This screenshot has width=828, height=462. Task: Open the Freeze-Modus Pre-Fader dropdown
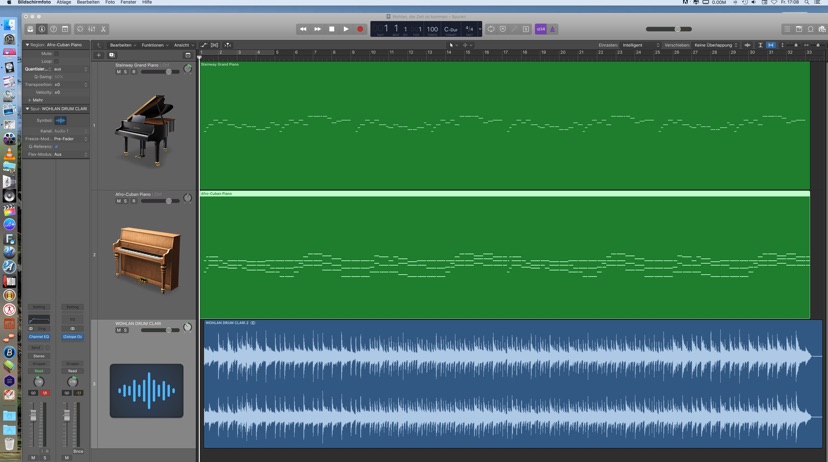click(71, 139)
